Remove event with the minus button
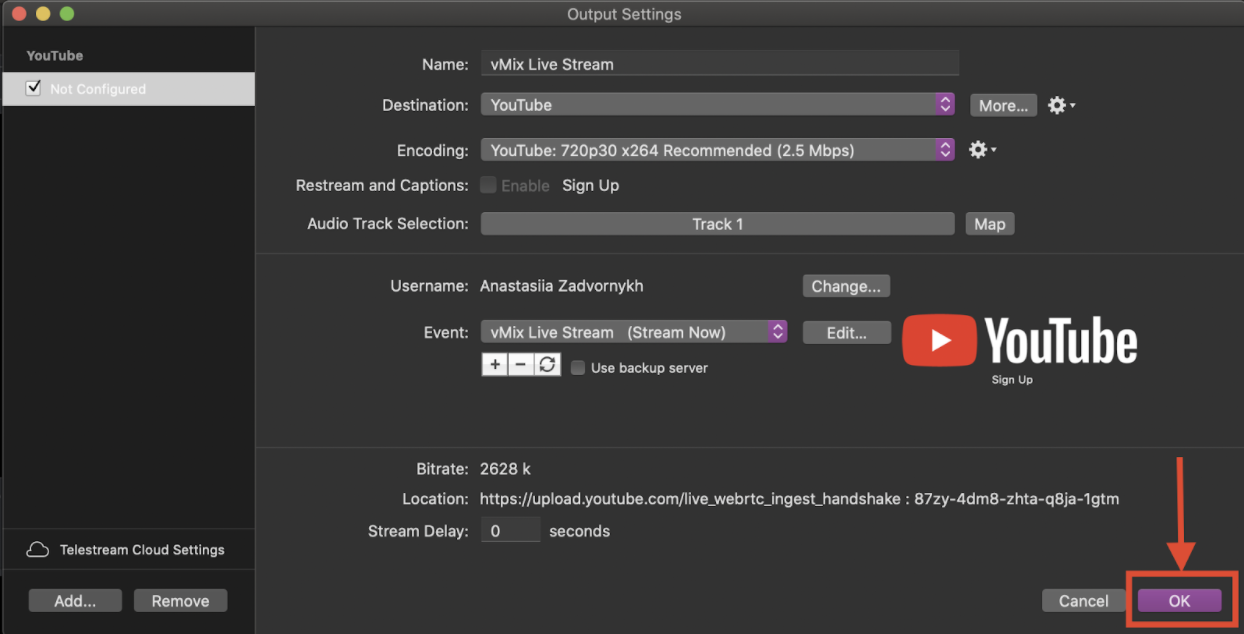This screenshot has width=1244, height=634. 521,365
